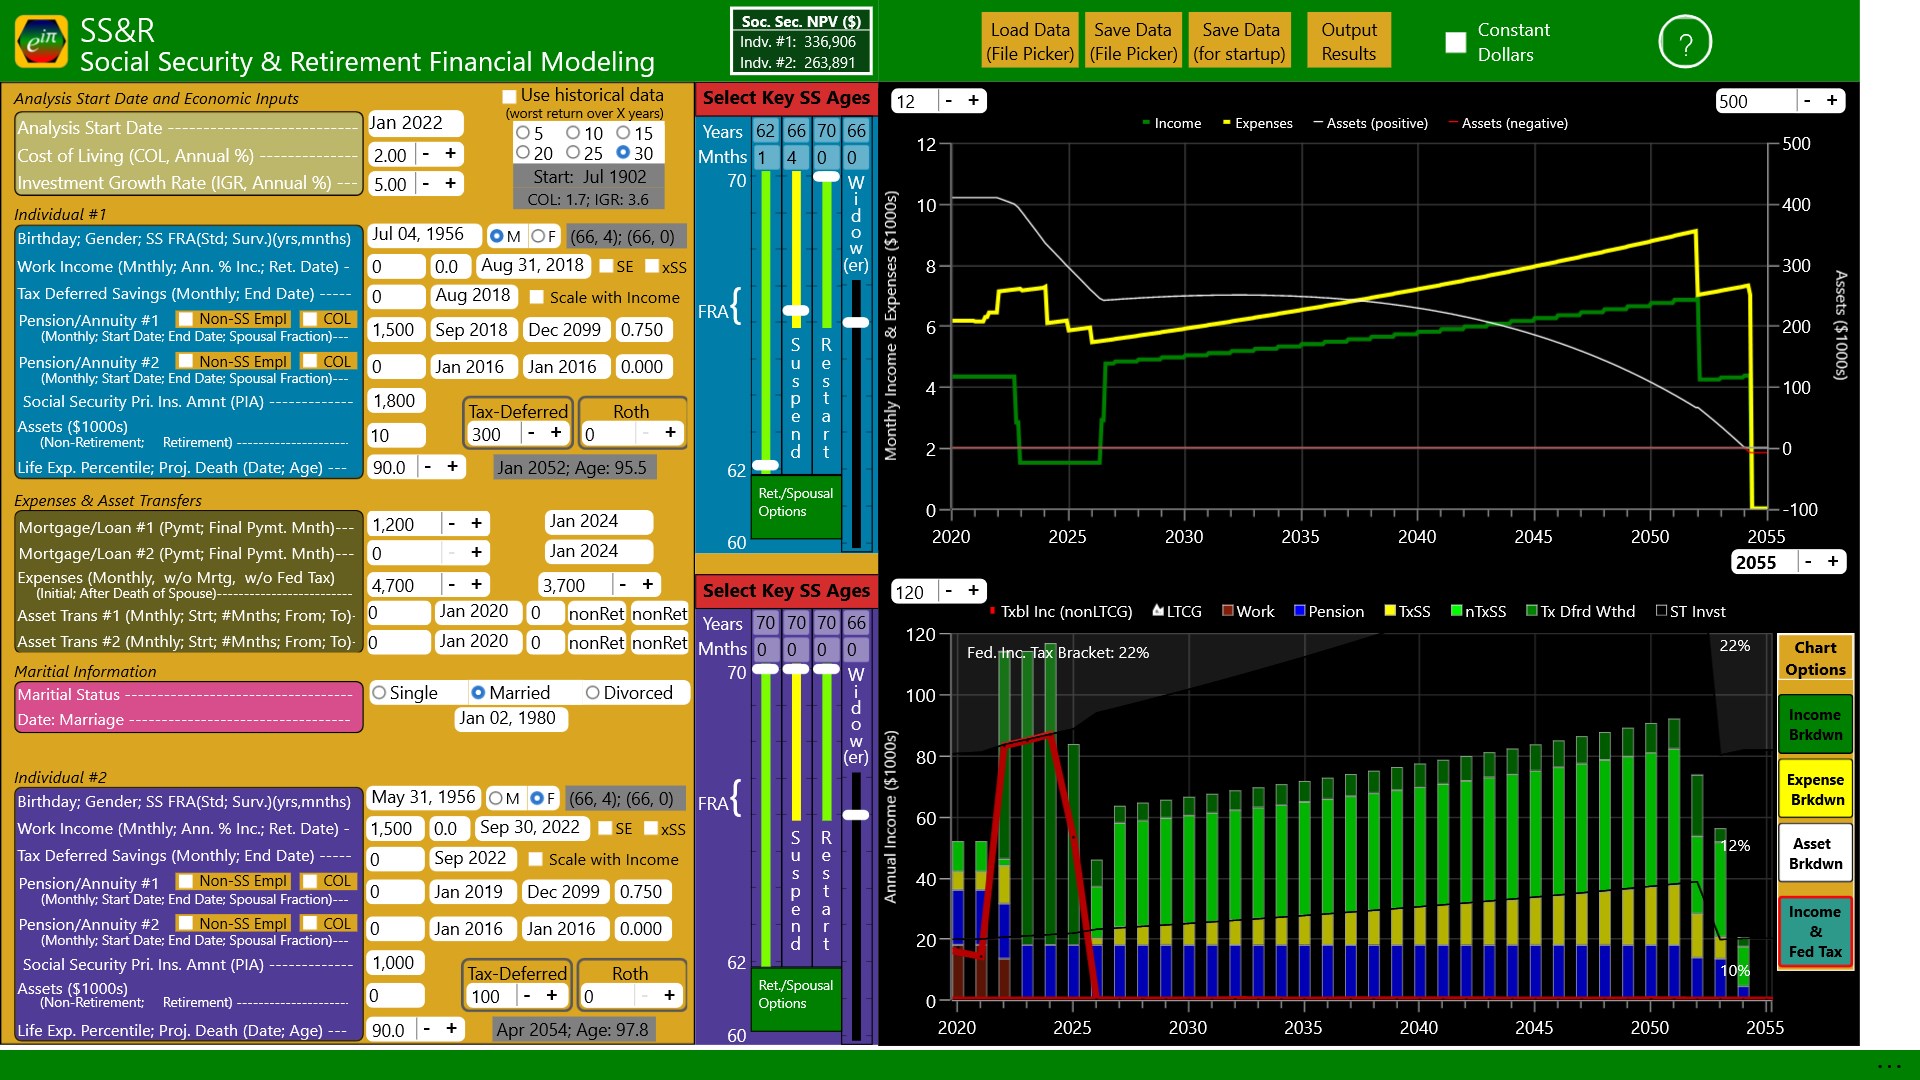Enable the Constant Dollars checkbox

tap(1456, 42)
